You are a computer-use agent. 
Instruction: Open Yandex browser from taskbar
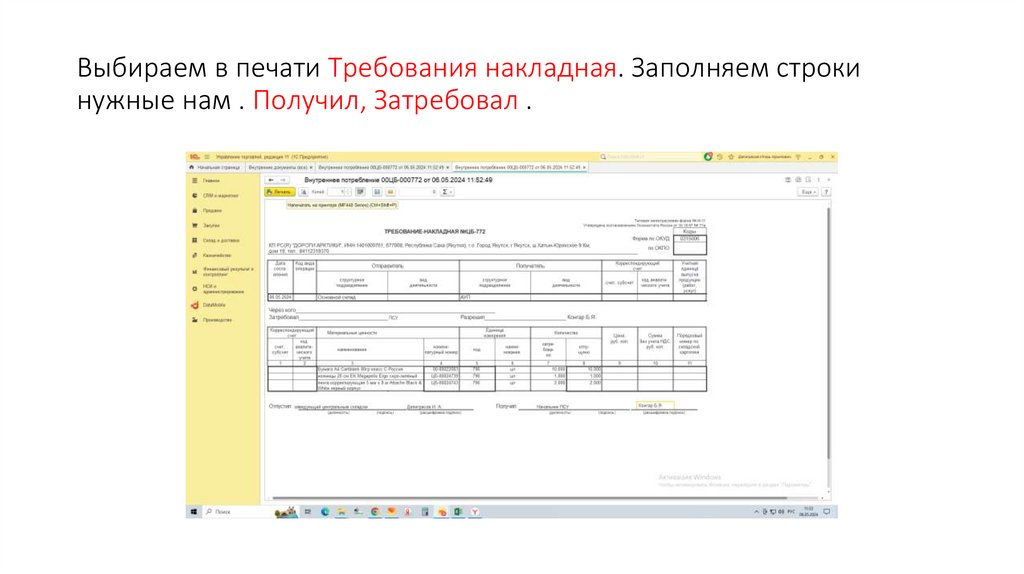475,511
